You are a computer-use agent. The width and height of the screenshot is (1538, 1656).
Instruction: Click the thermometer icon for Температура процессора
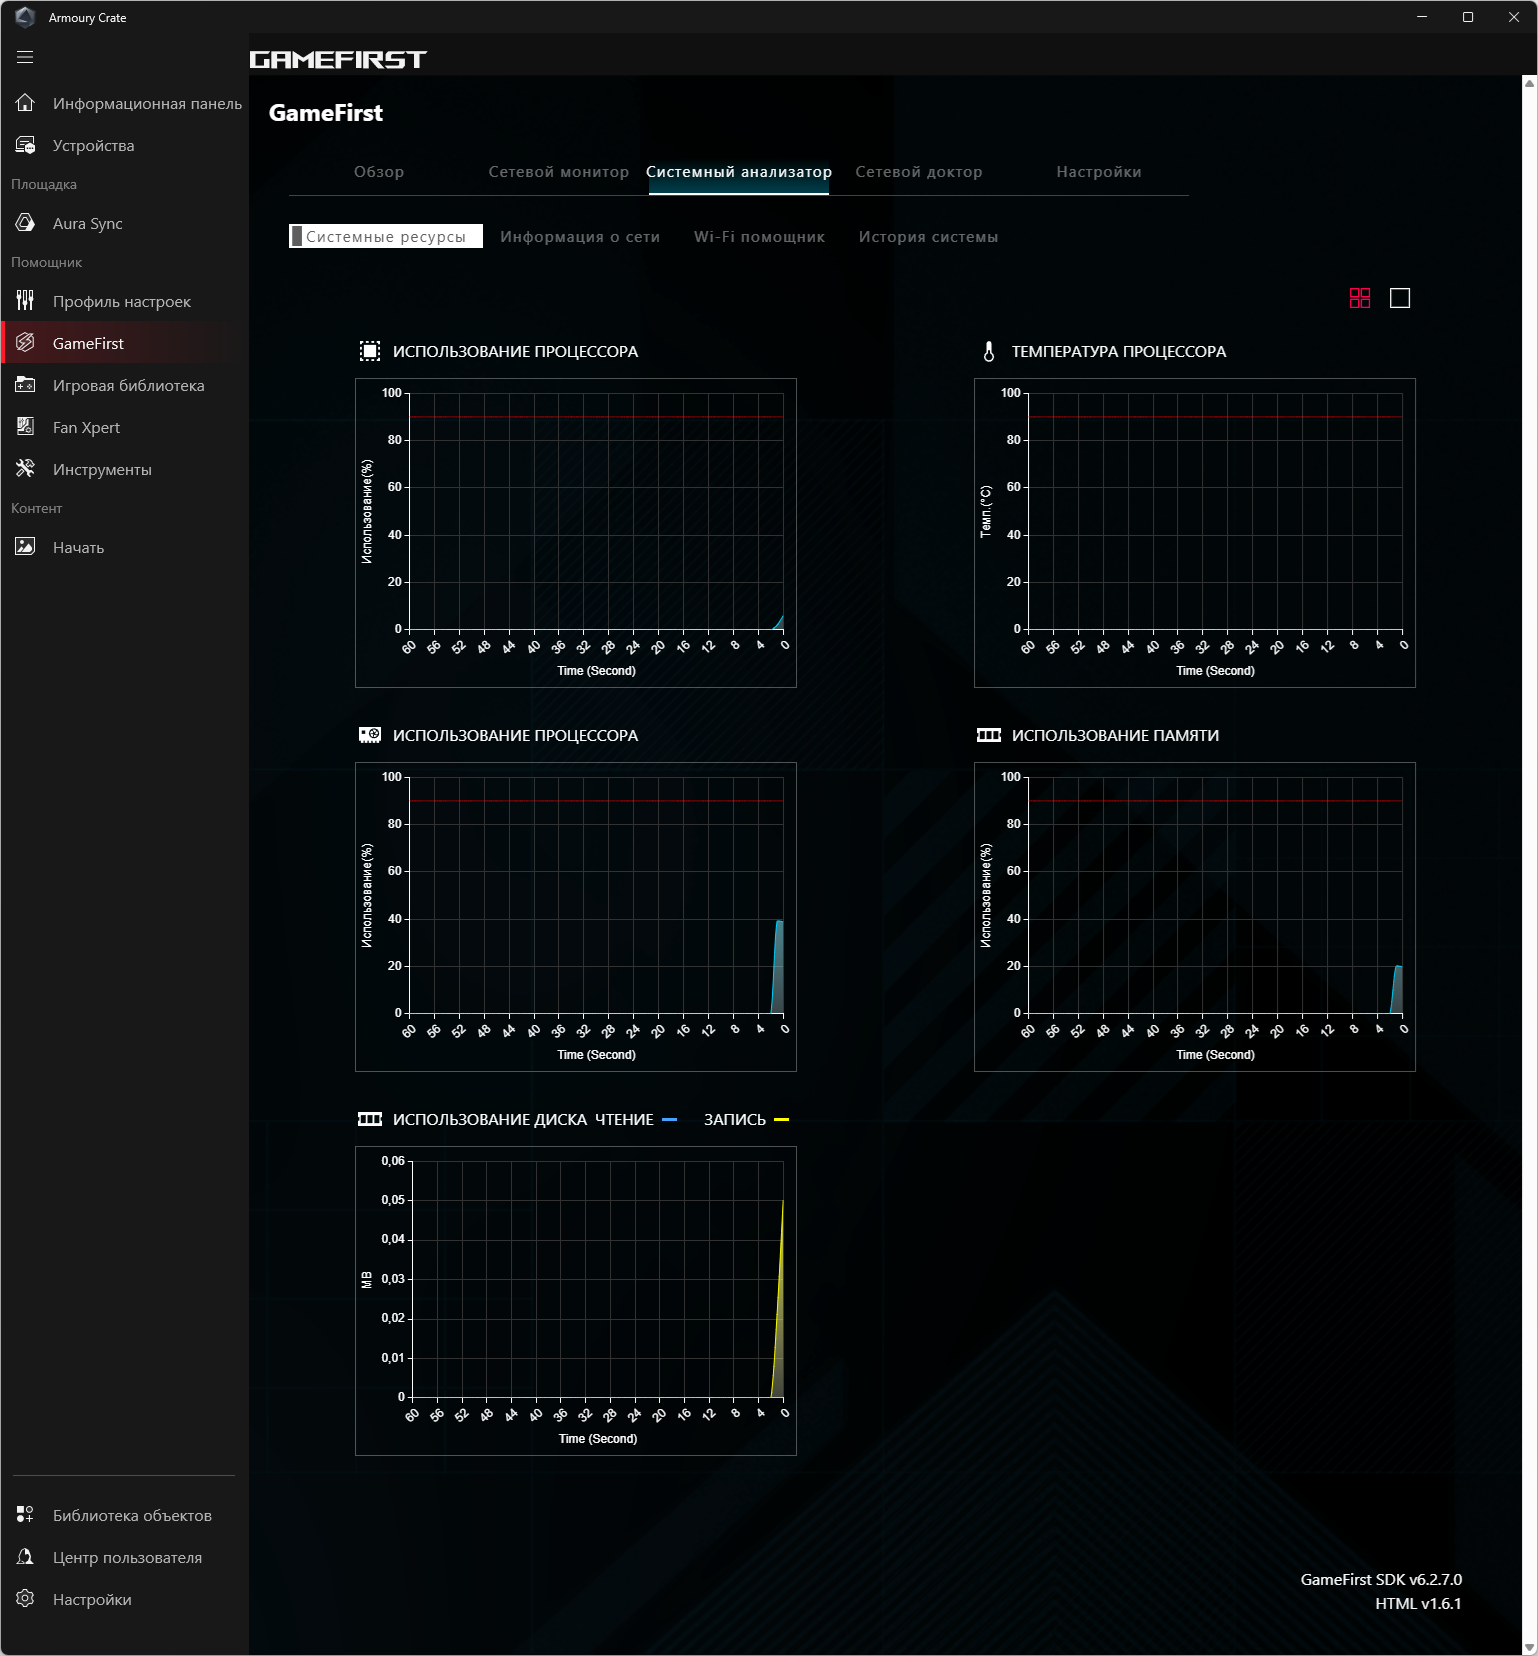pos(989,351)
